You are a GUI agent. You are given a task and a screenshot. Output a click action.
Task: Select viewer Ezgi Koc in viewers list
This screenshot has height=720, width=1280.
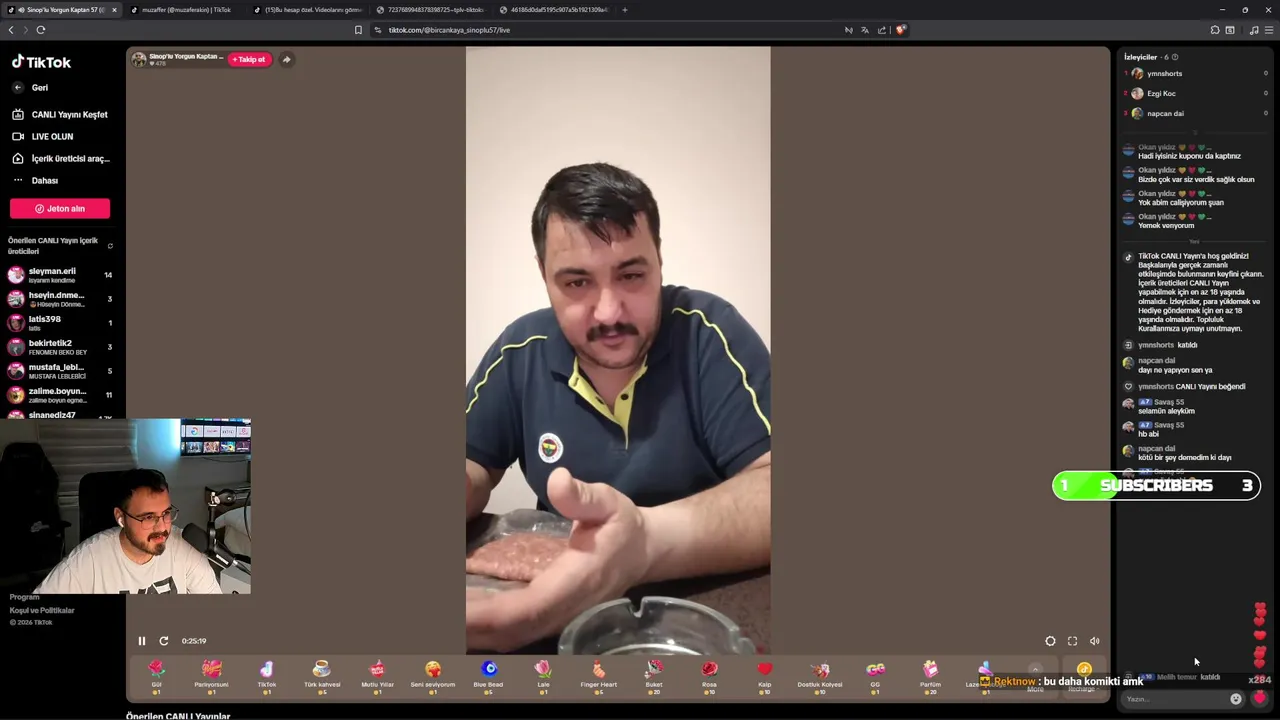[x=1195, y=93]
